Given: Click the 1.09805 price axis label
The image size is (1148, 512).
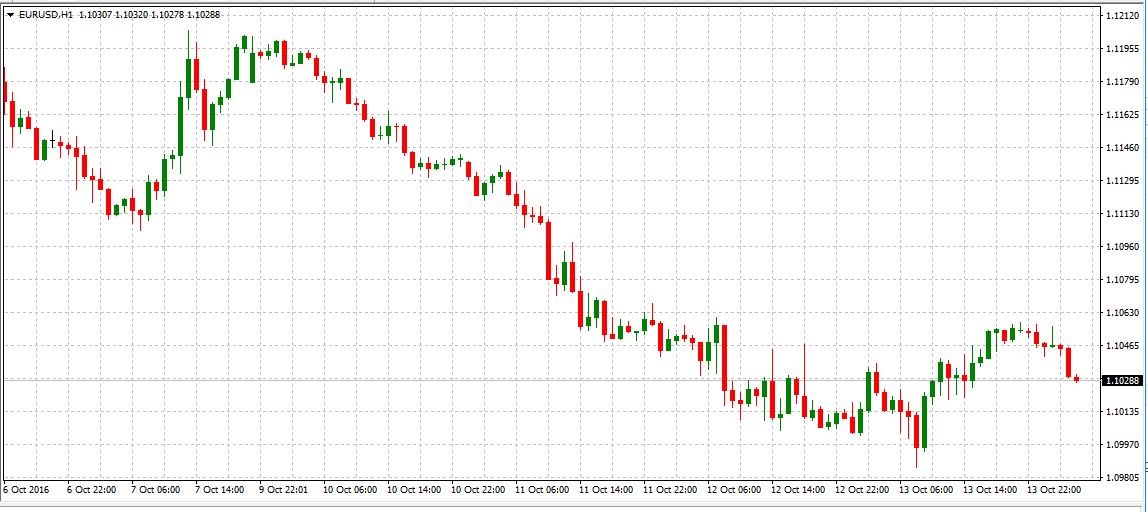Looking at the screenshot, I should 1123,477.
